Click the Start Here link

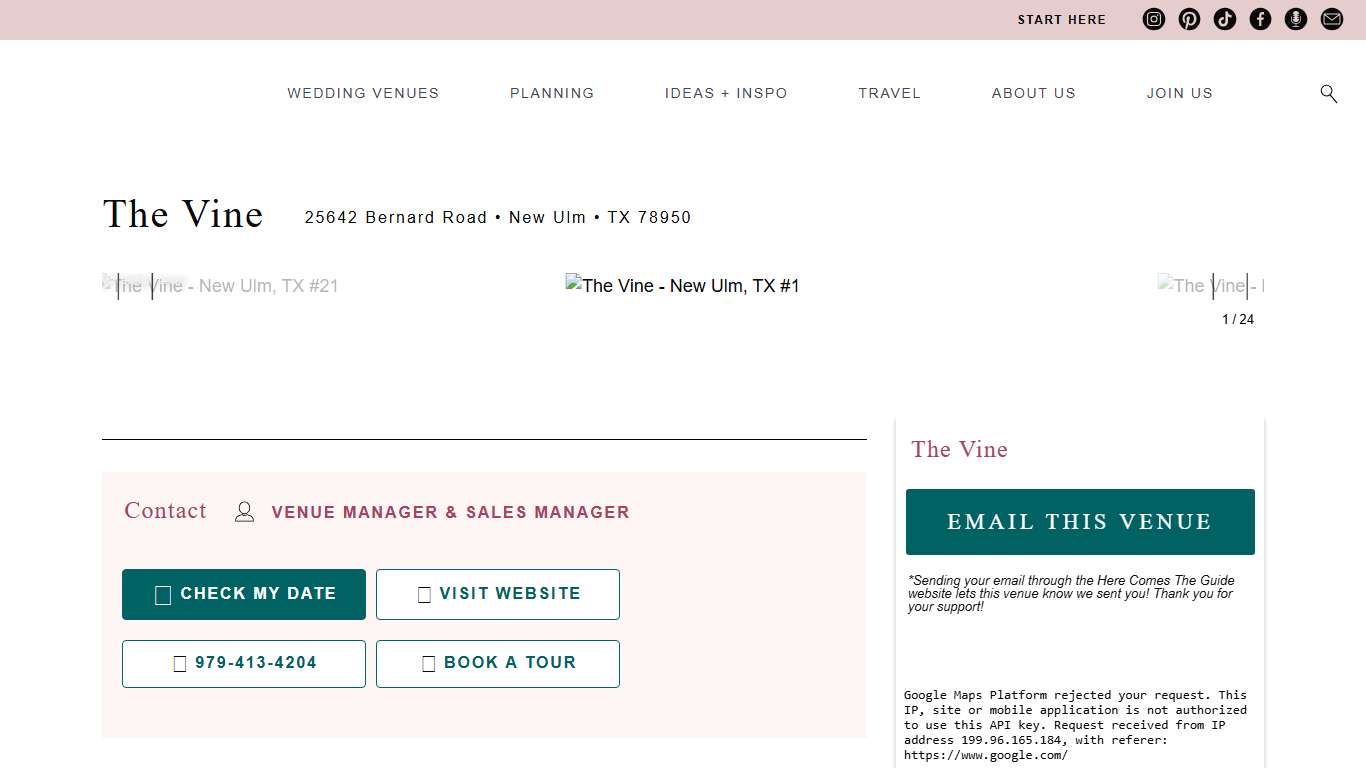point(1061,19)
